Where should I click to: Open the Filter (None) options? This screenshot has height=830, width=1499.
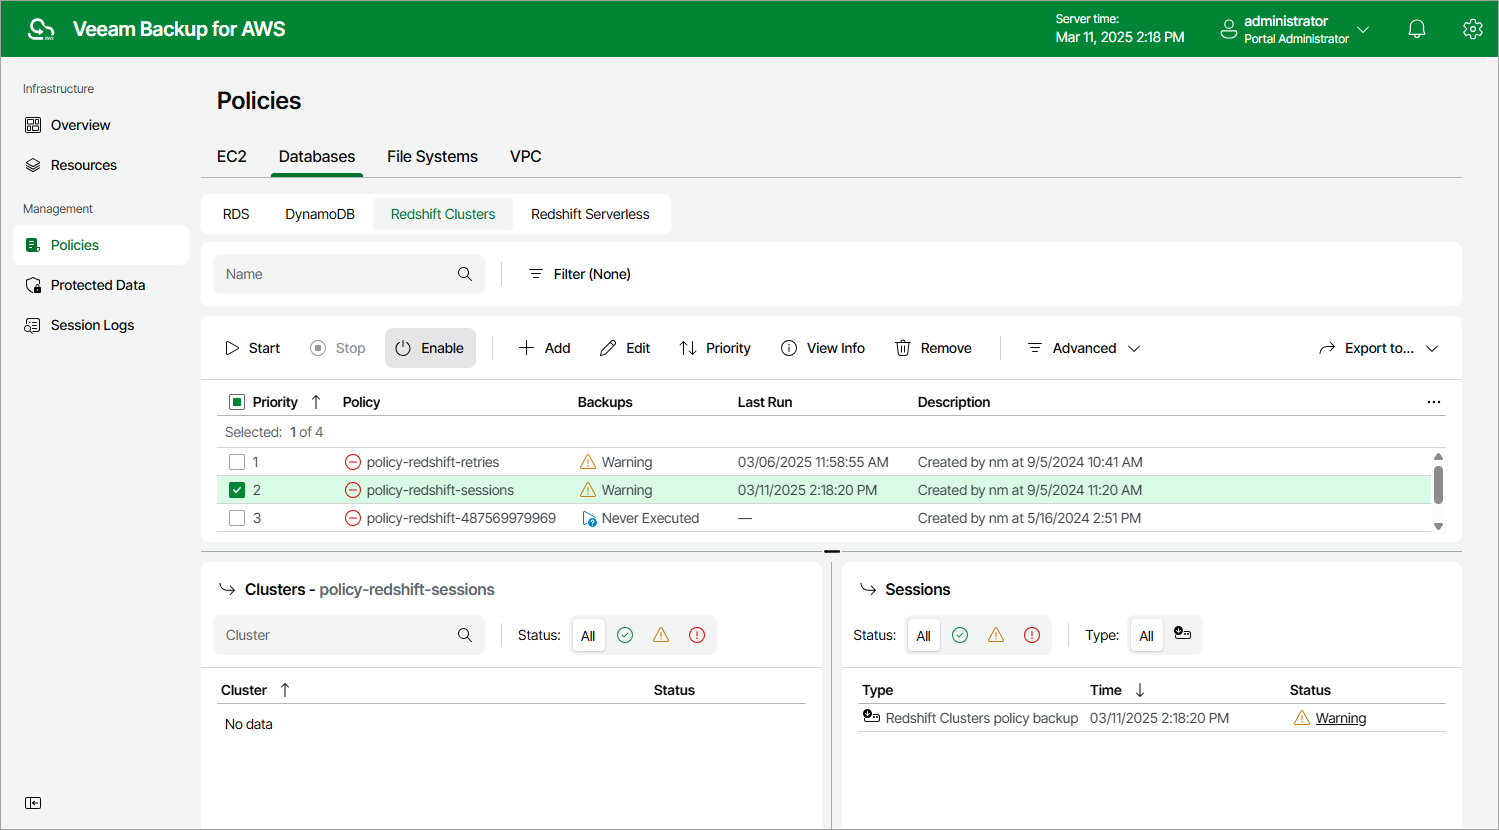click(x=580, y=274)
